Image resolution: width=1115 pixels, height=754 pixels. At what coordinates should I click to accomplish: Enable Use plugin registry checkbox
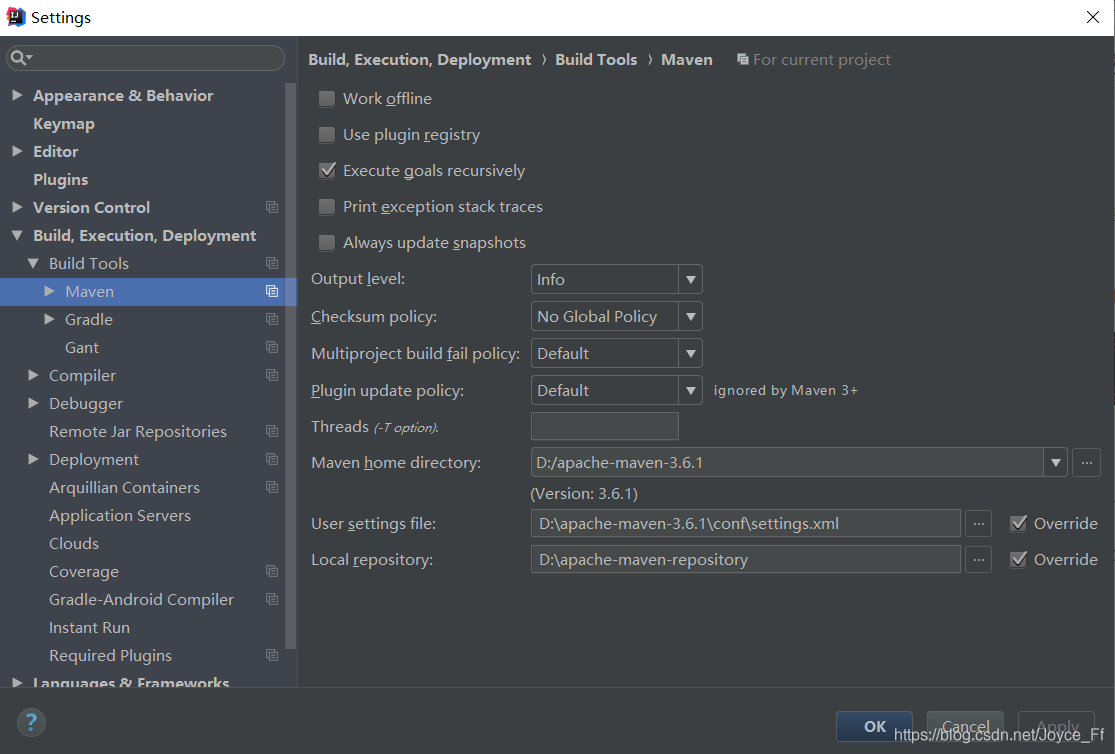click(326, 134)
